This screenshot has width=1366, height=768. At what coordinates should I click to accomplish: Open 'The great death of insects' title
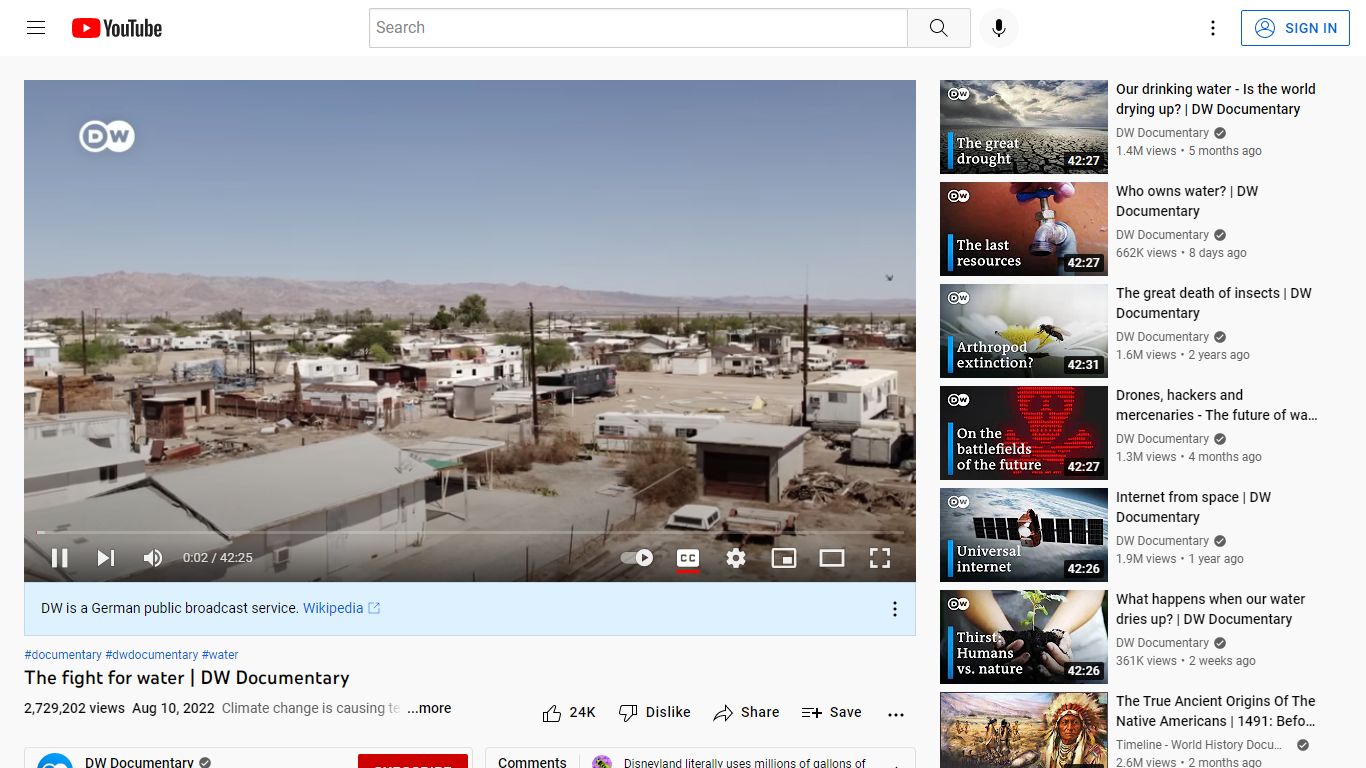click(1213, 303)
